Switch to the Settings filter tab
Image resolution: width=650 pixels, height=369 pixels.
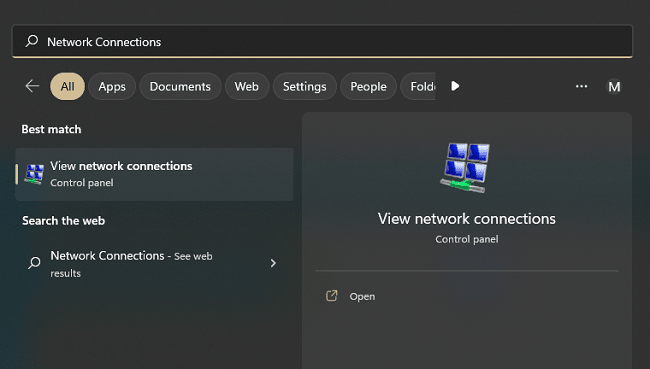[x=305, y=86]
